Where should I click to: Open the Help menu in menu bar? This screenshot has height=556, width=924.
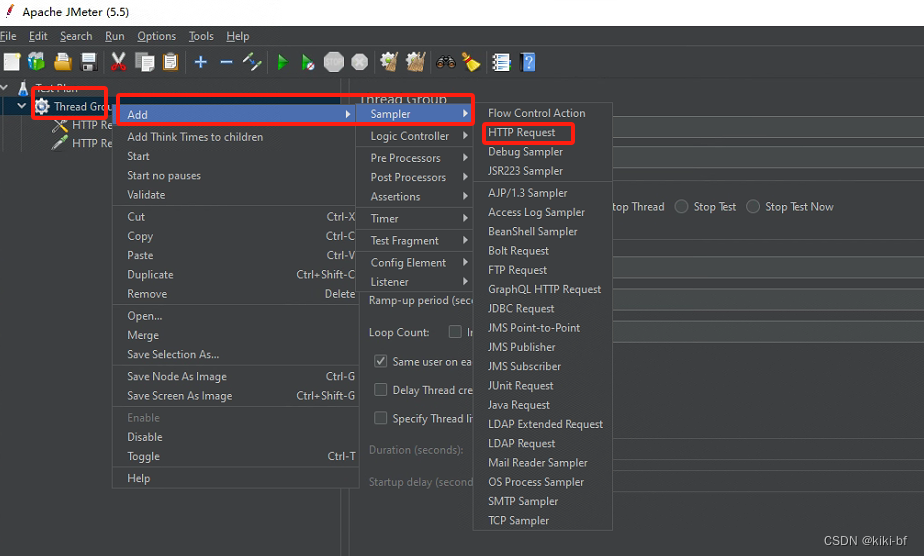tap(238, 36)
